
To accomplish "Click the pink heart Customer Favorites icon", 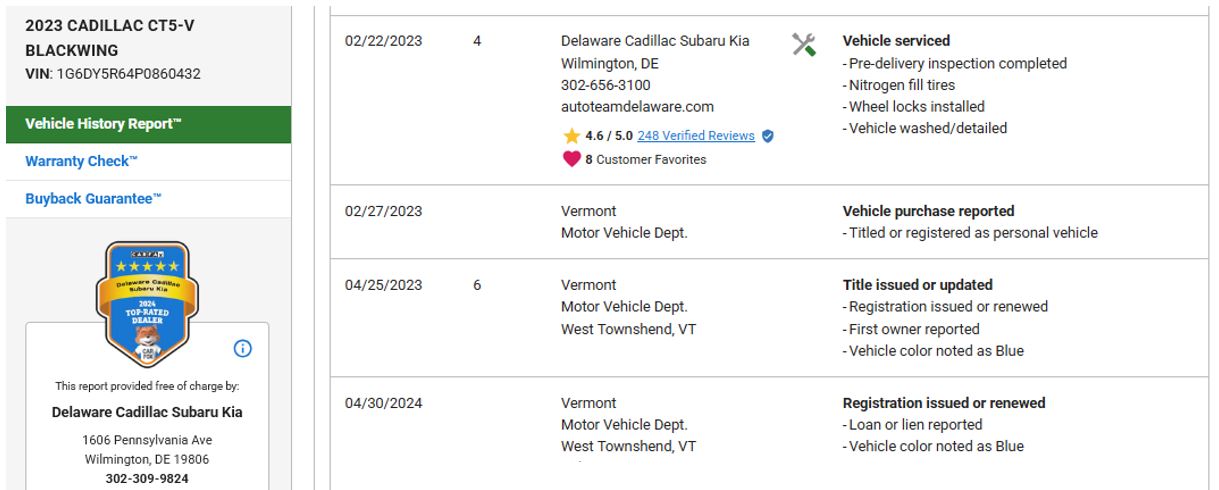I will [571, 159].
